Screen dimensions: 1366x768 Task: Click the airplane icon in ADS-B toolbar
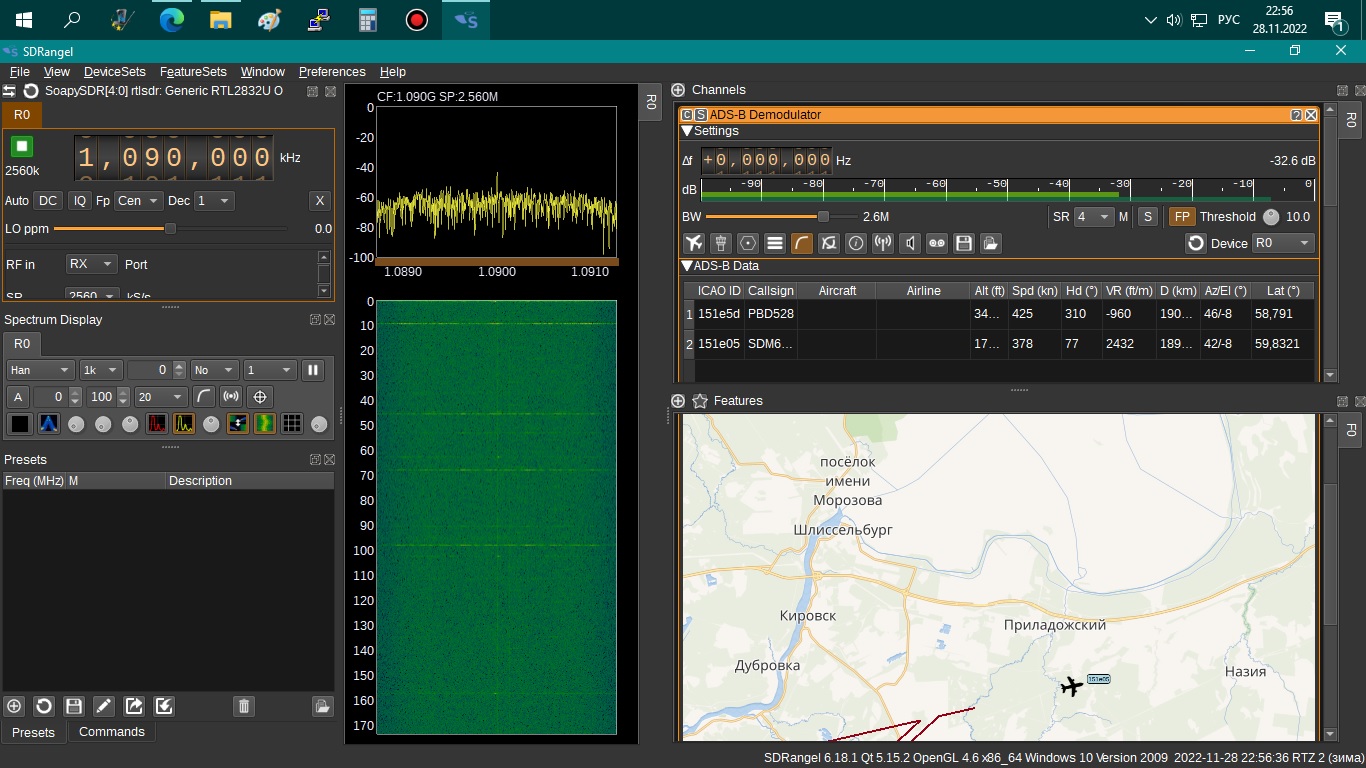(x=694, y=243)
